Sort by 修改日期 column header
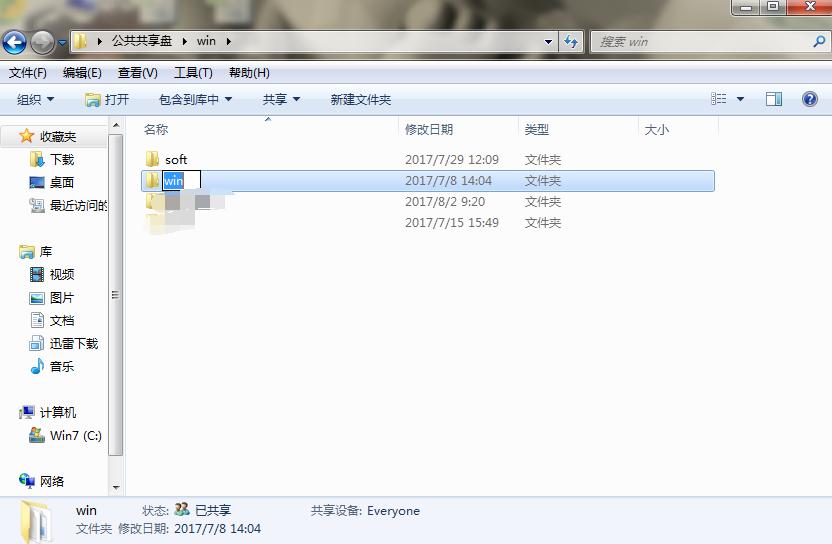 [429, 129]
